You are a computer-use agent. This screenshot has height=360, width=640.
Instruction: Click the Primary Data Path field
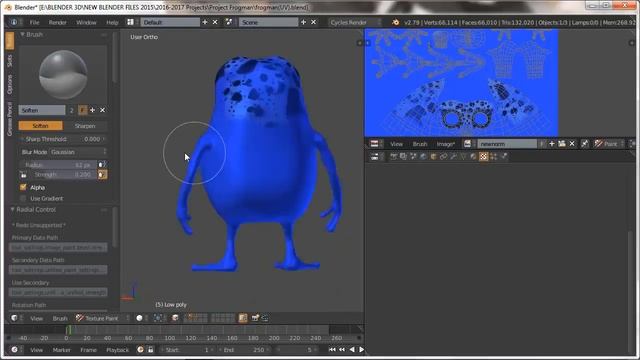tap(58, 248)
